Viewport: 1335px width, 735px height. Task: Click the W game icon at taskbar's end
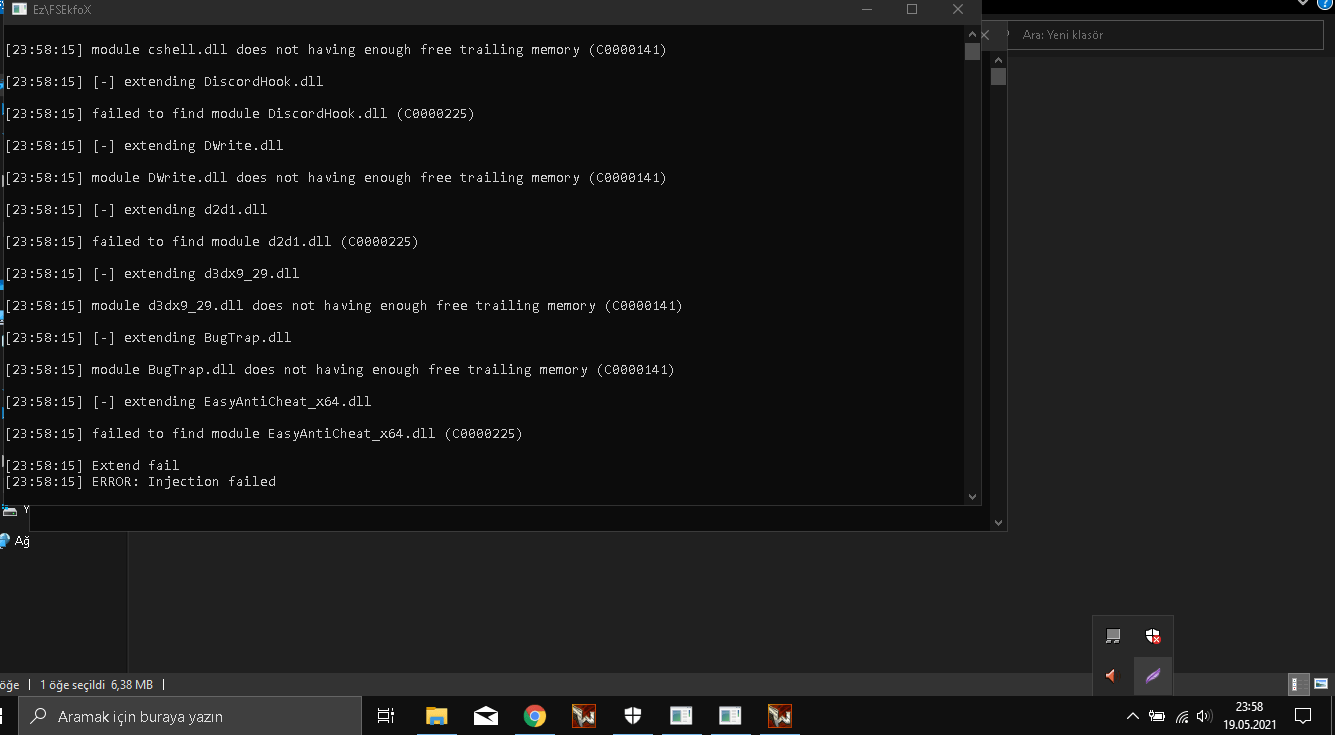tap(779, 716)
